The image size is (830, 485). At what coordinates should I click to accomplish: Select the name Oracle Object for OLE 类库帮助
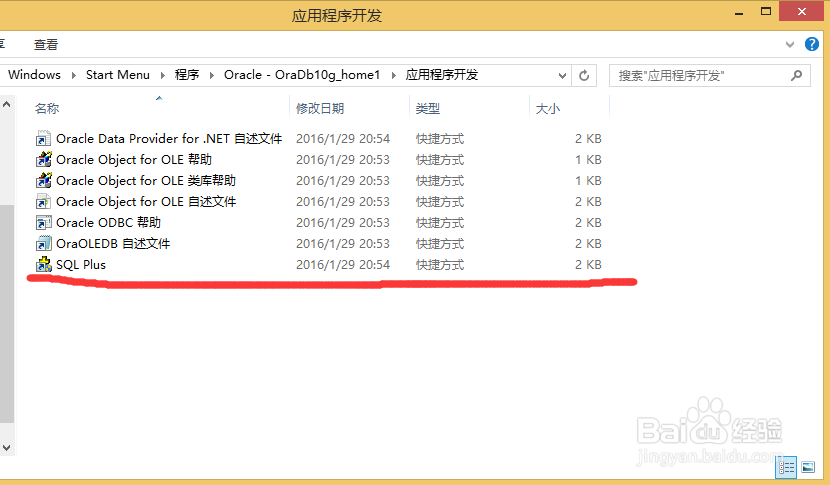[x=146, y=181]
